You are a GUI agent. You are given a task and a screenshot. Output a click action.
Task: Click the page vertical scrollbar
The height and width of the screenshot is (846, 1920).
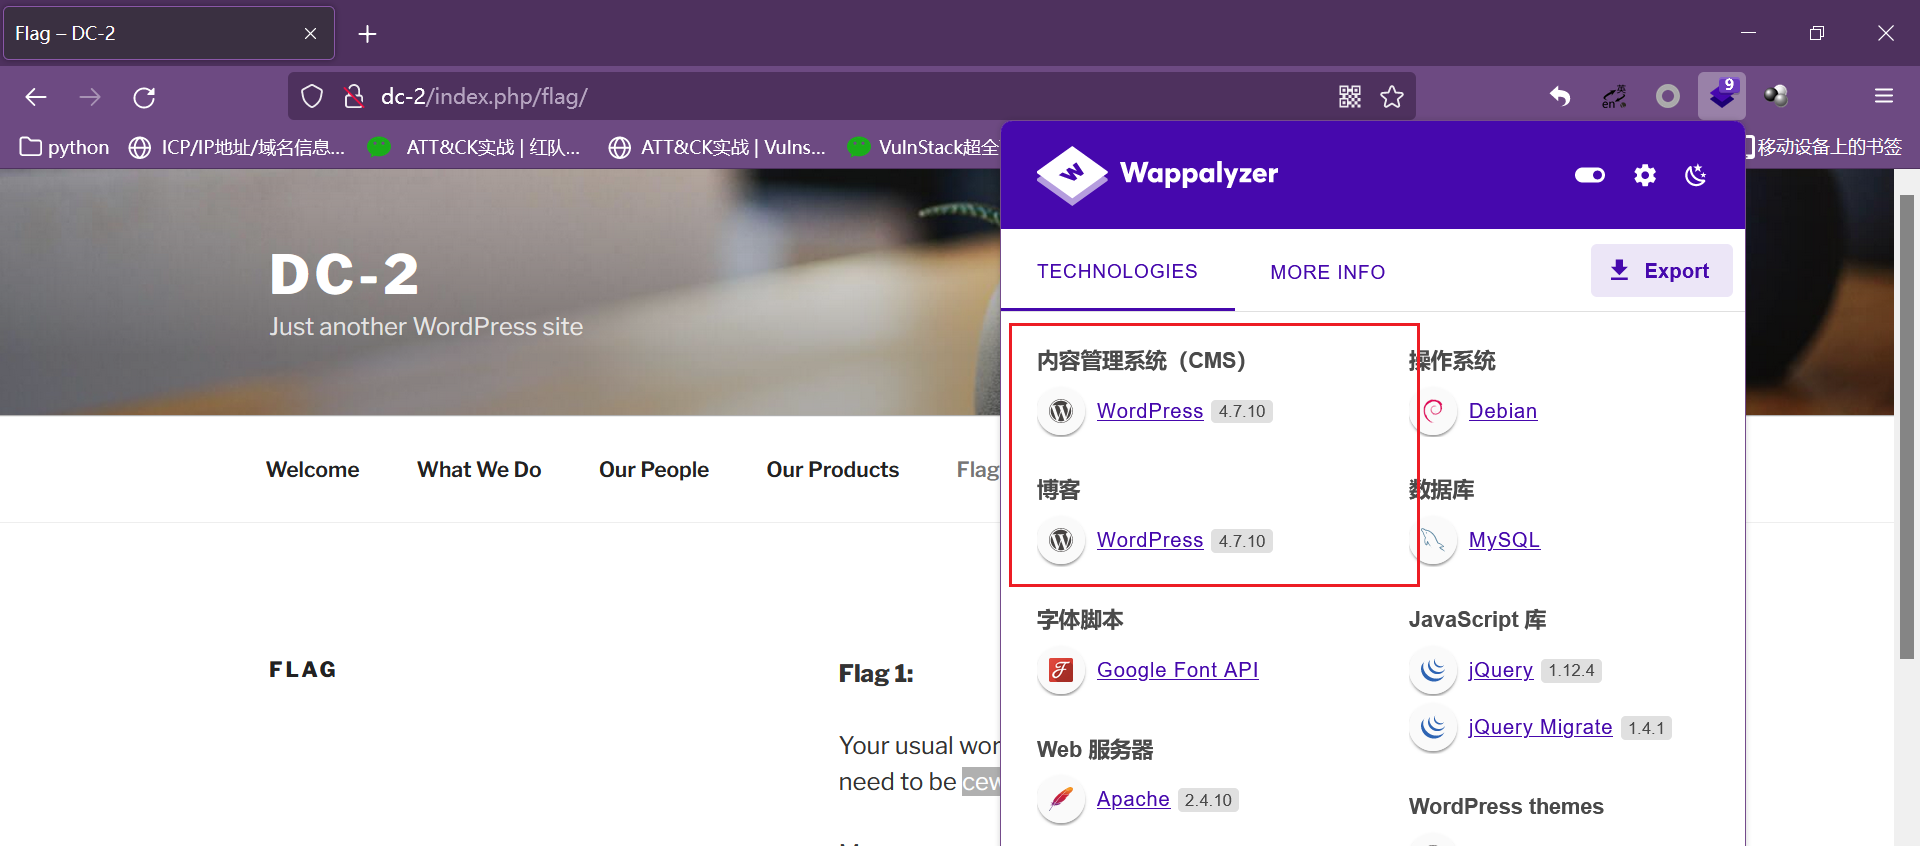[x=1907, y=427]
